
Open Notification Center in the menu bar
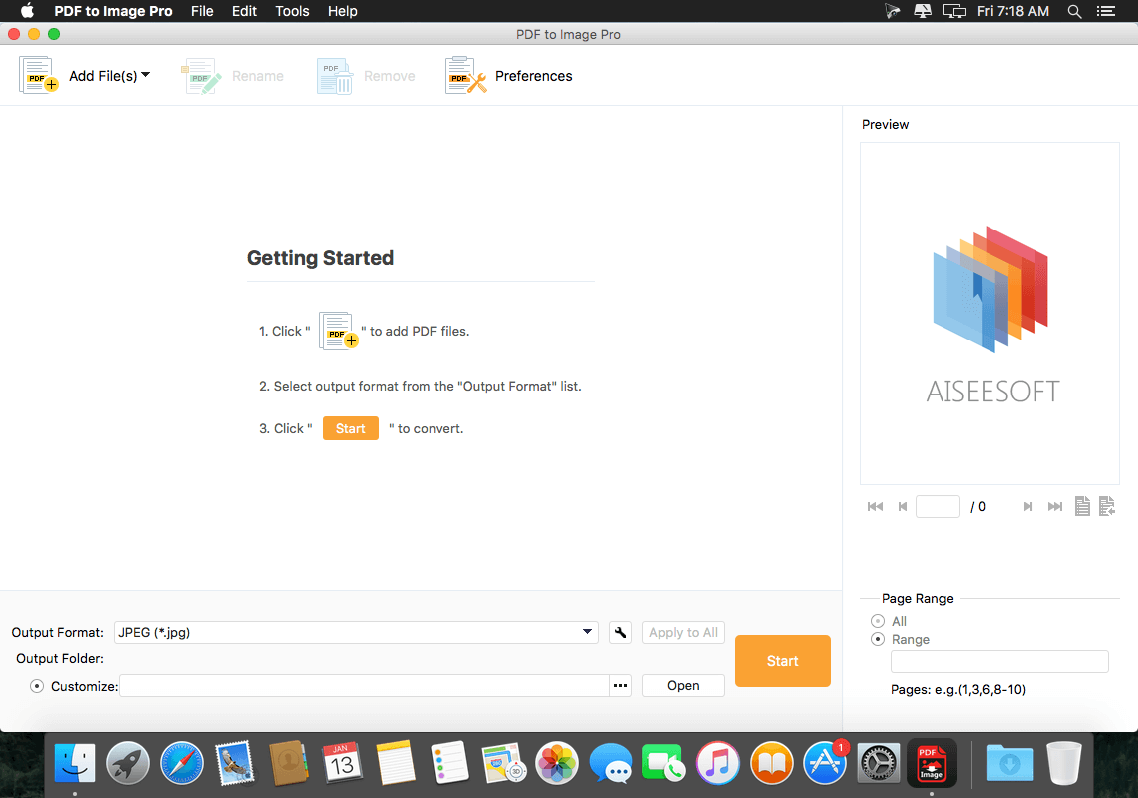pos(1105,11)
